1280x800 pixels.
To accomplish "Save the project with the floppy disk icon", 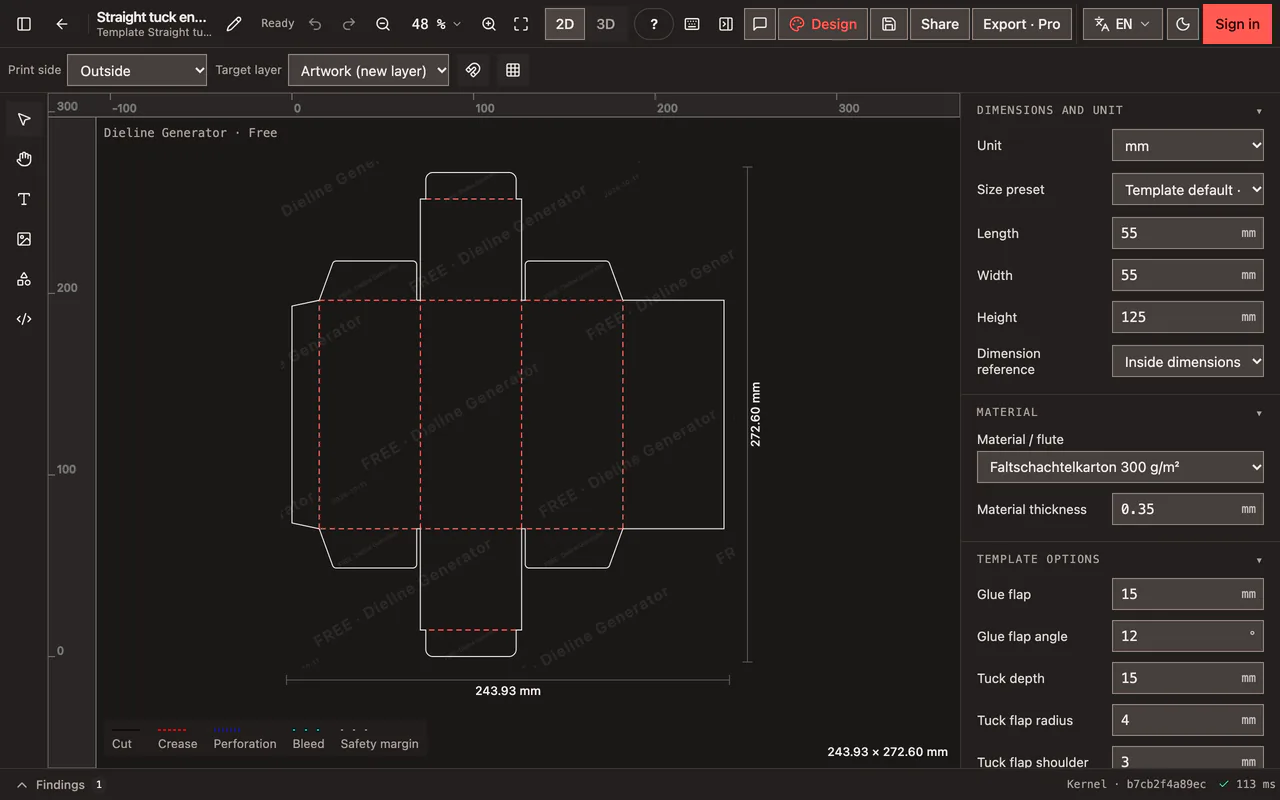I will [889, 24].
